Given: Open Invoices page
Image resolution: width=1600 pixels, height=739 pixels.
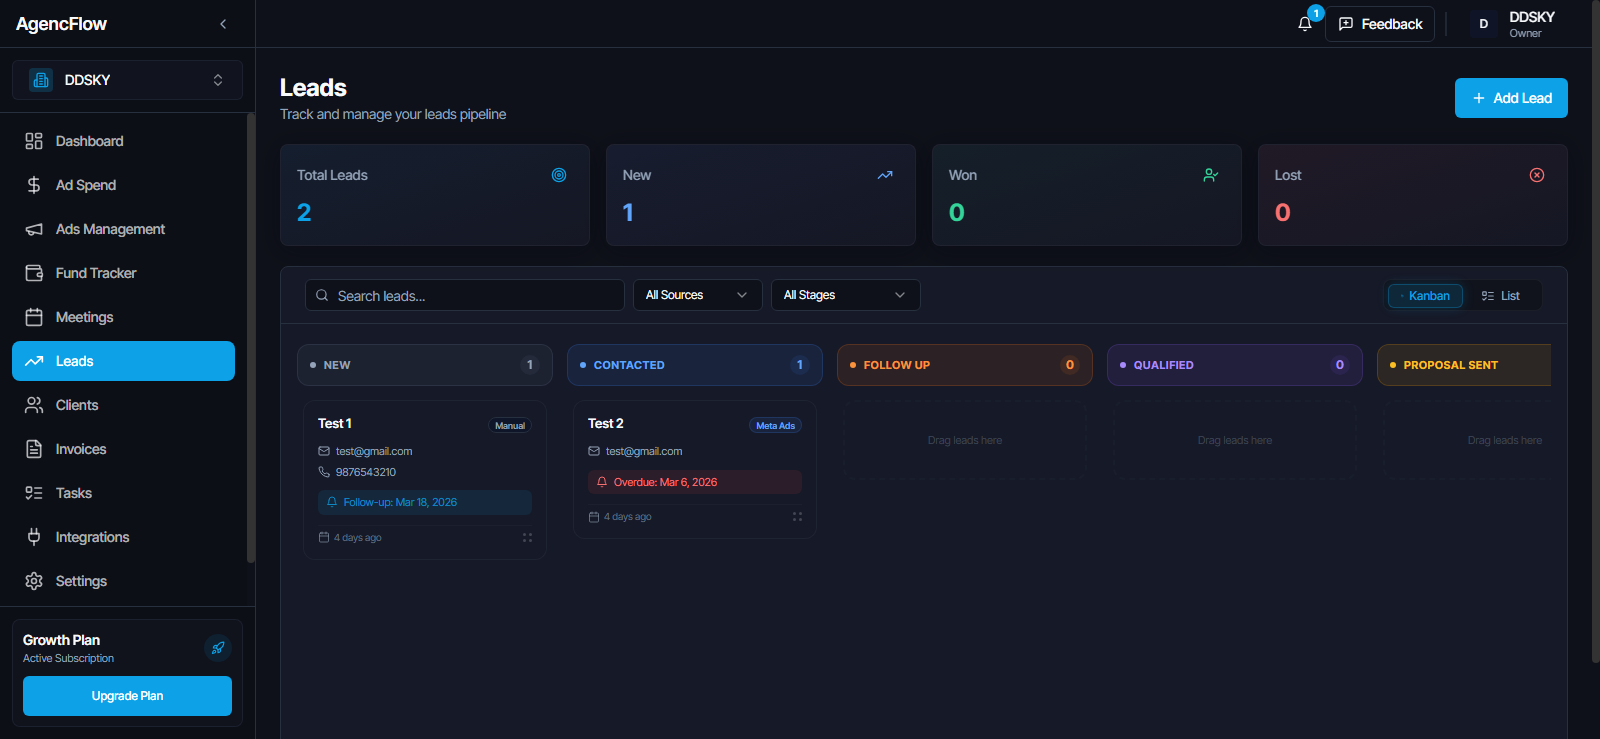Looking at the screenshot, I should pos(123,449).
